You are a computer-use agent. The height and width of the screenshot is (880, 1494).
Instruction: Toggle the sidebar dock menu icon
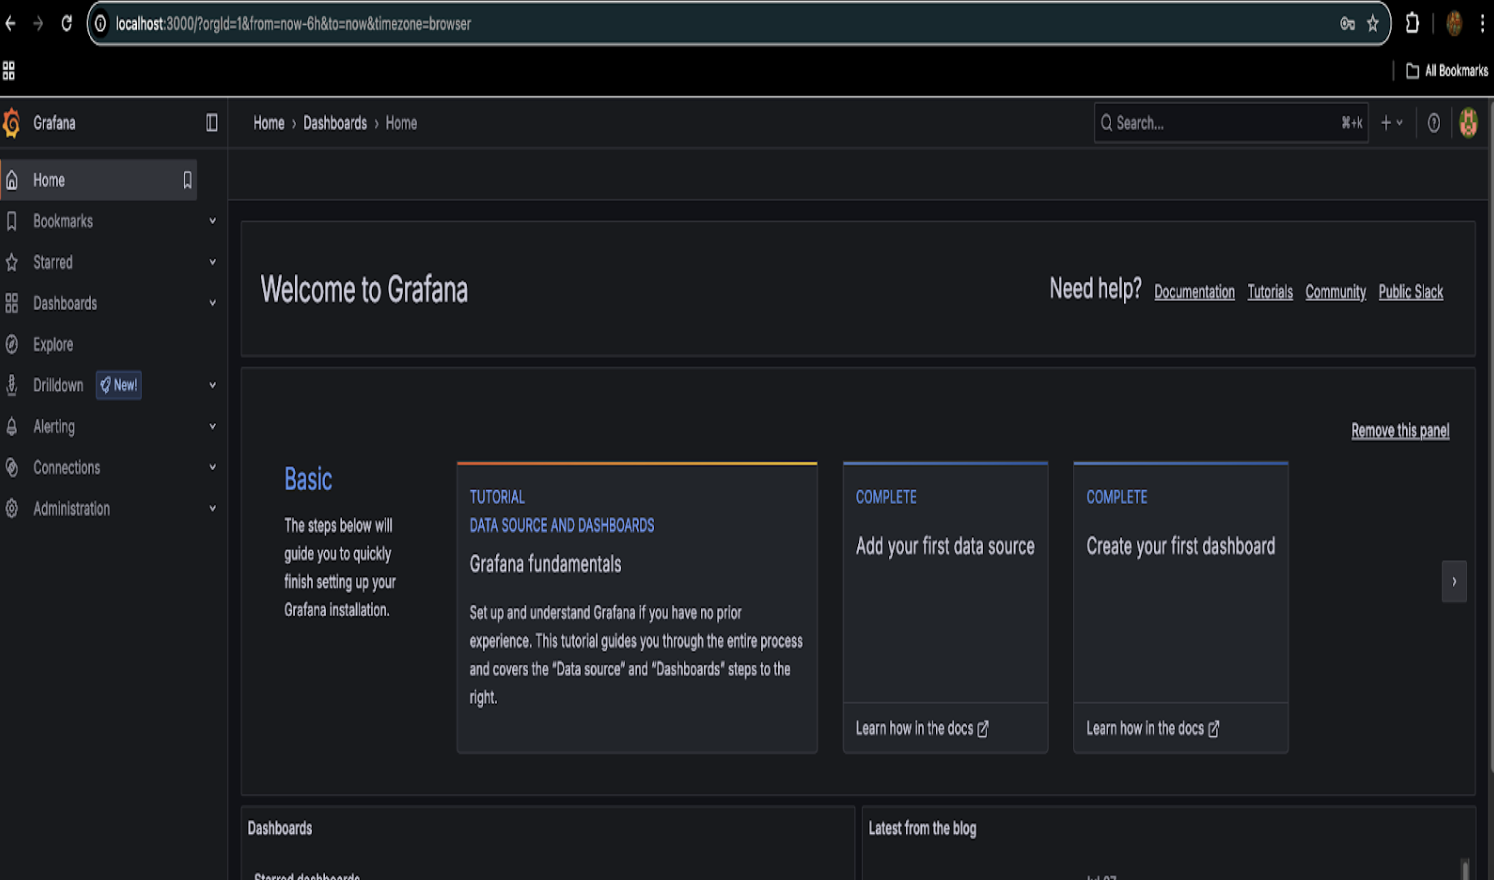(212, 123)
